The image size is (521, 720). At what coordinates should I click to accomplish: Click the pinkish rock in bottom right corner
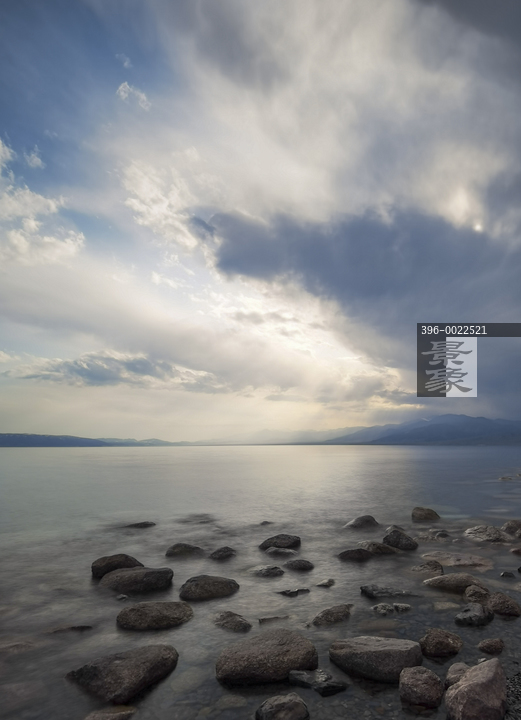click(476, 690)
